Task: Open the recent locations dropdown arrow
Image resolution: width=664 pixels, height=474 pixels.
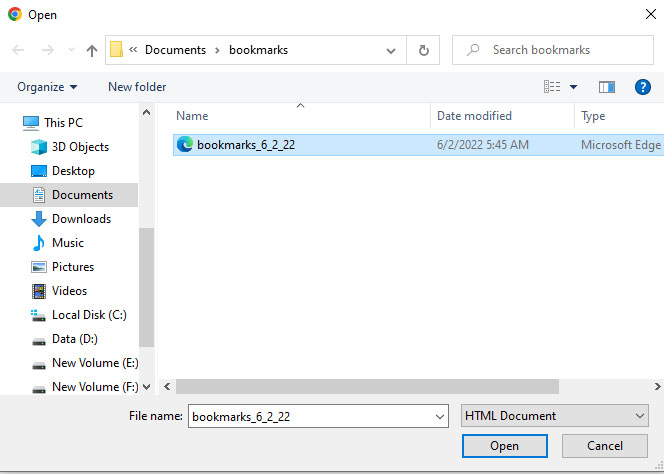Action: click(x=71, y=50)
